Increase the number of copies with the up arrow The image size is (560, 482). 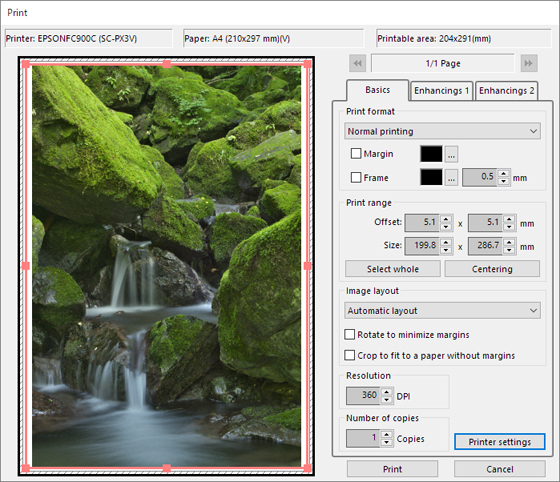point(387,435)
